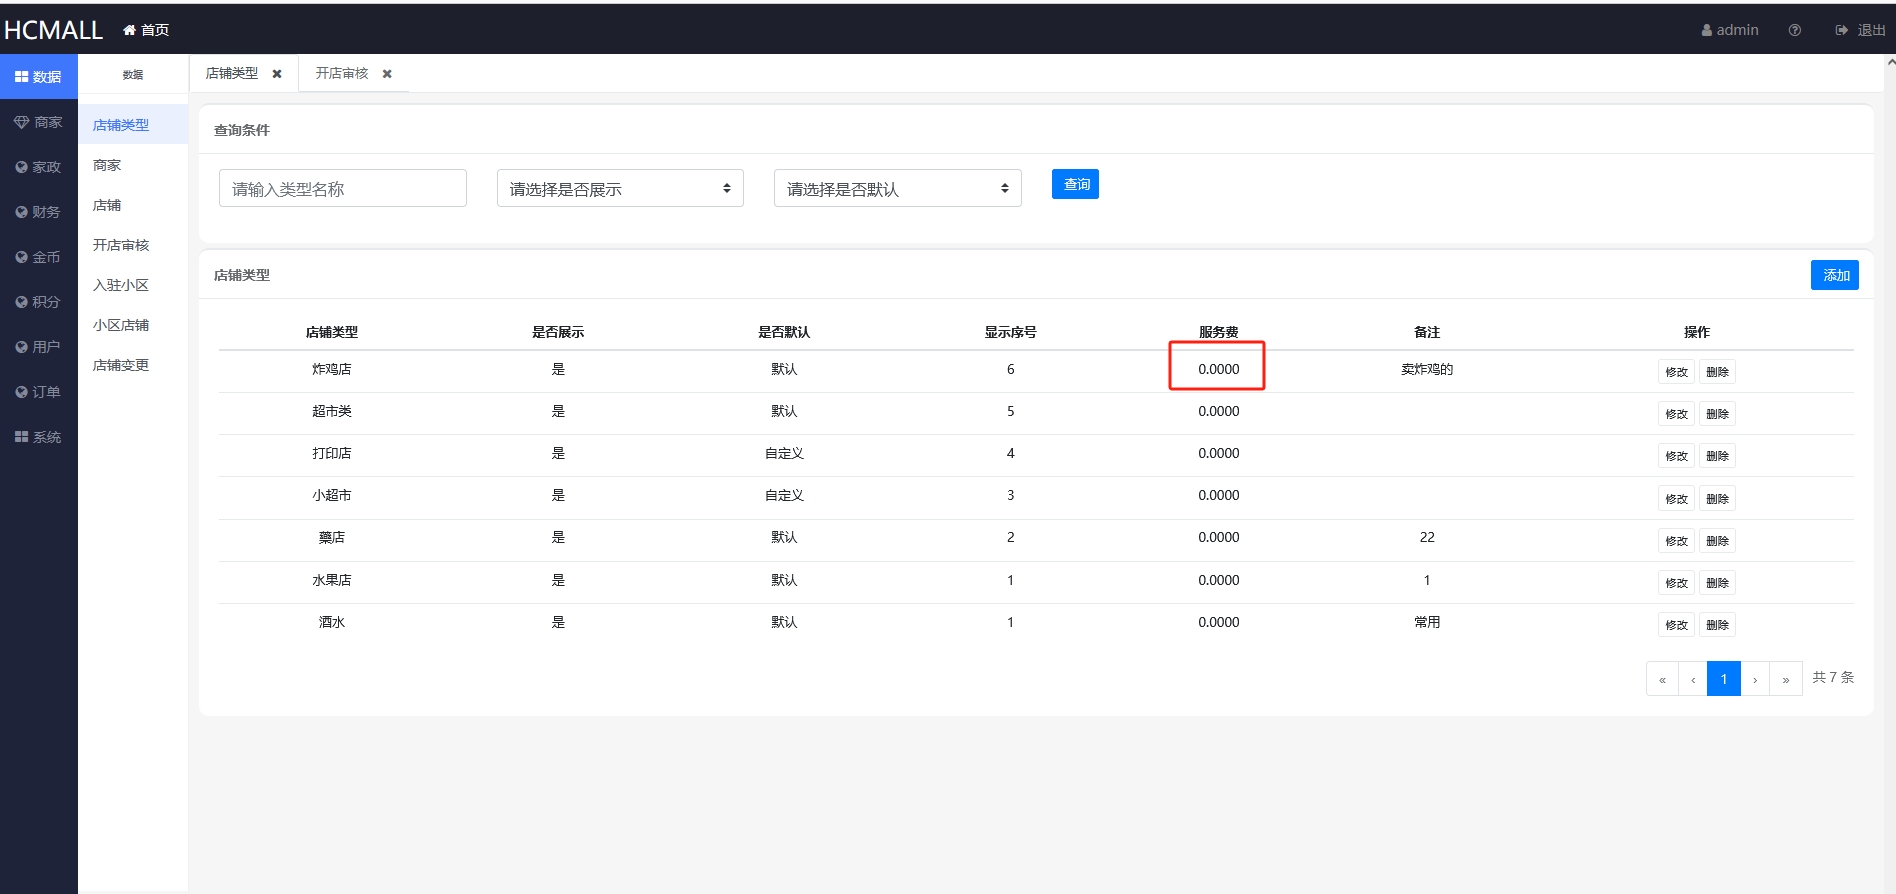Click the blue 查询 button
1896x894 pixels.
coord(1075,184)
